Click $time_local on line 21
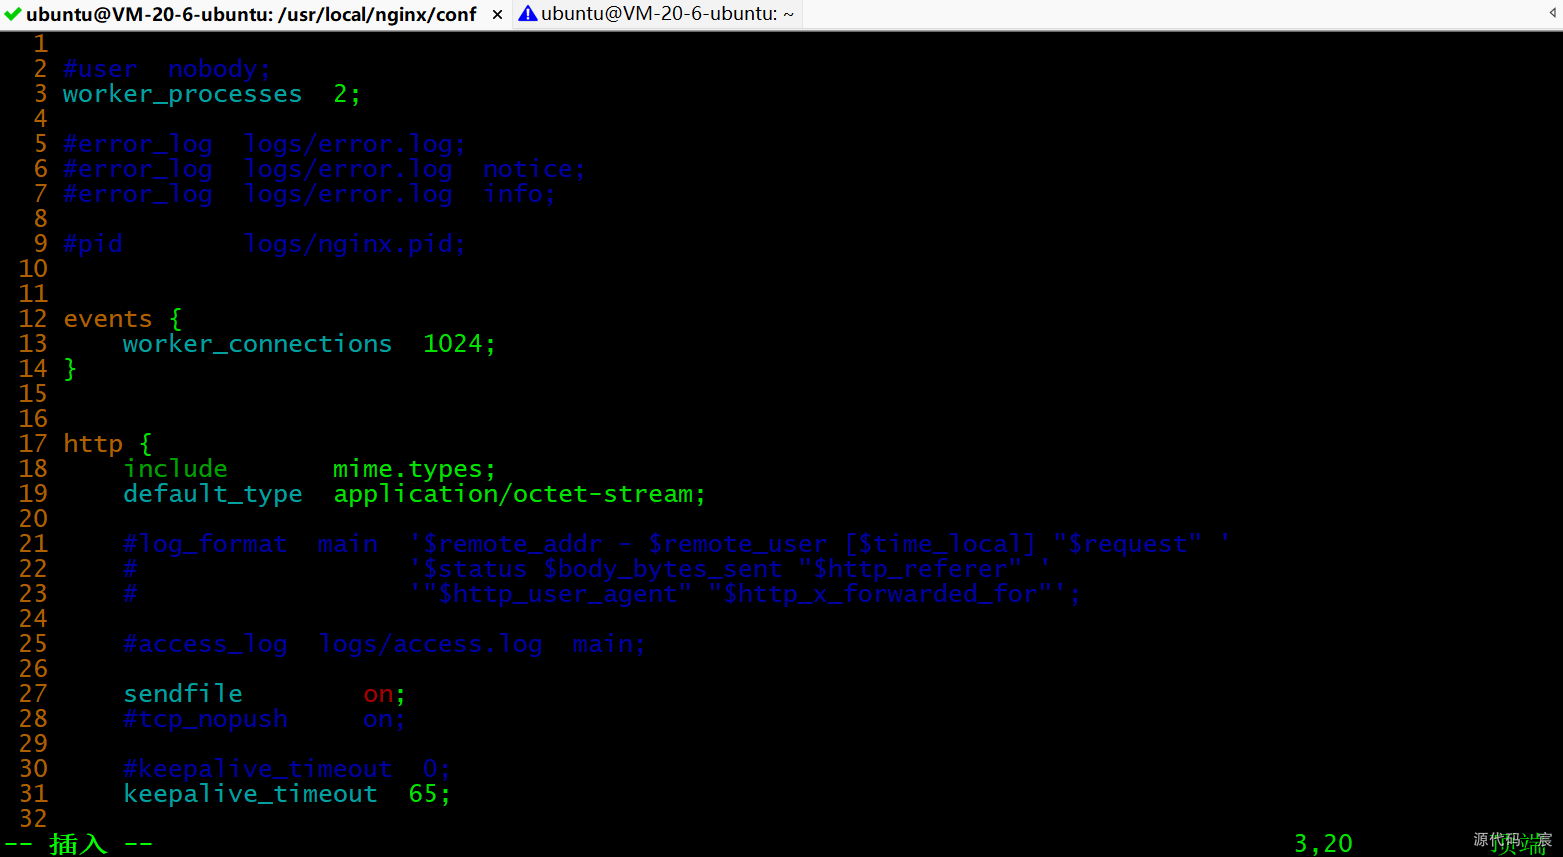The image size is (1563, 857). point(939,544)
